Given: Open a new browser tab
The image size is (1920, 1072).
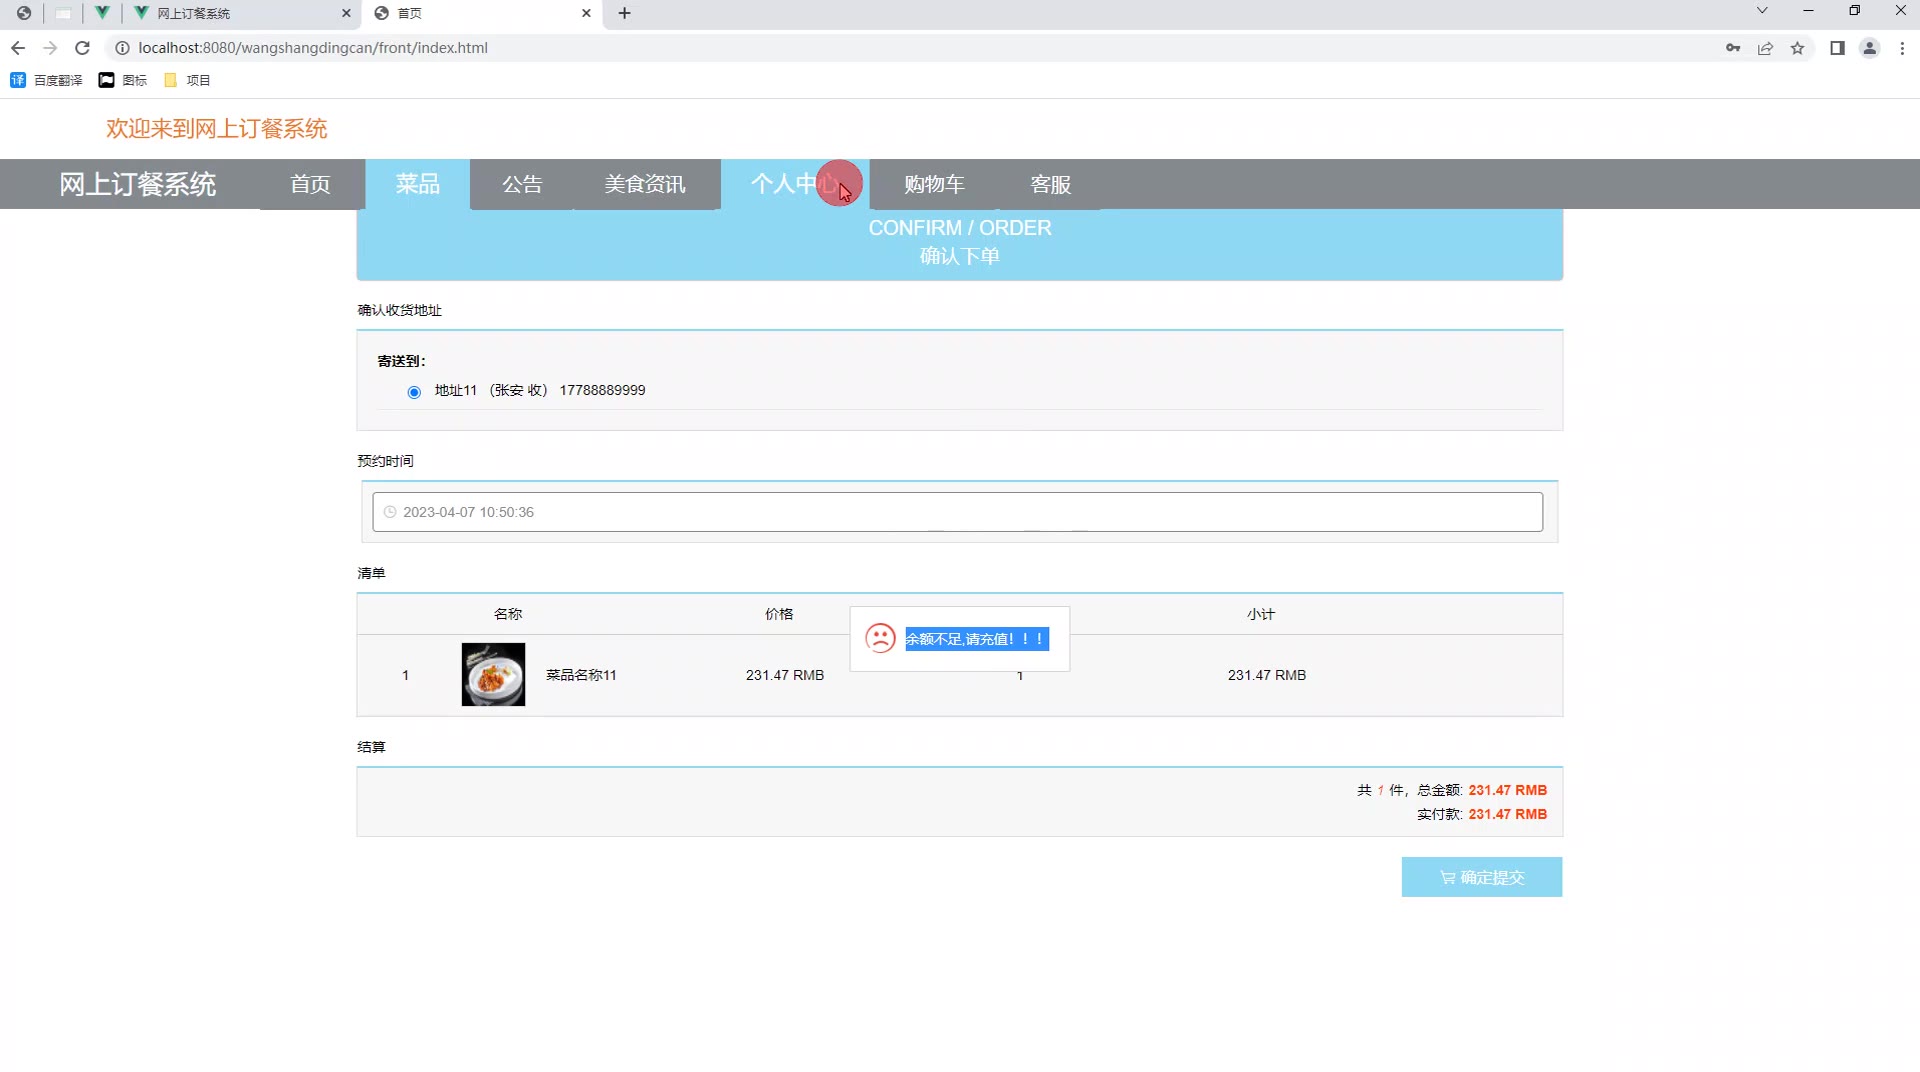Looking at the screenshot, I should 624,13.
